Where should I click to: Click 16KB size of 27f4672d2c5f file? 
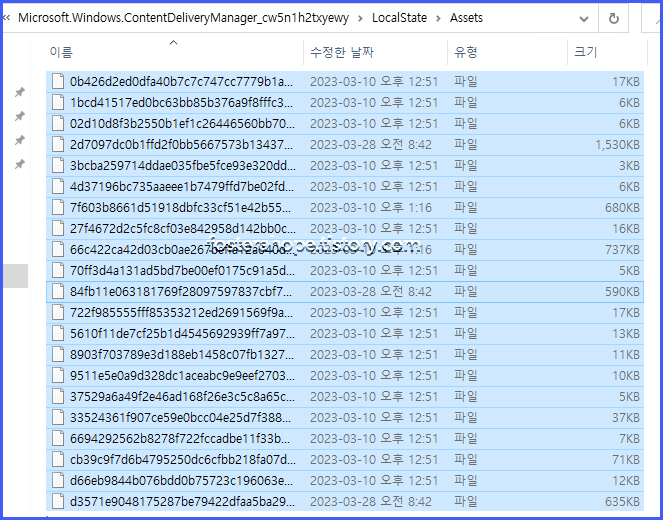(626, 229)
